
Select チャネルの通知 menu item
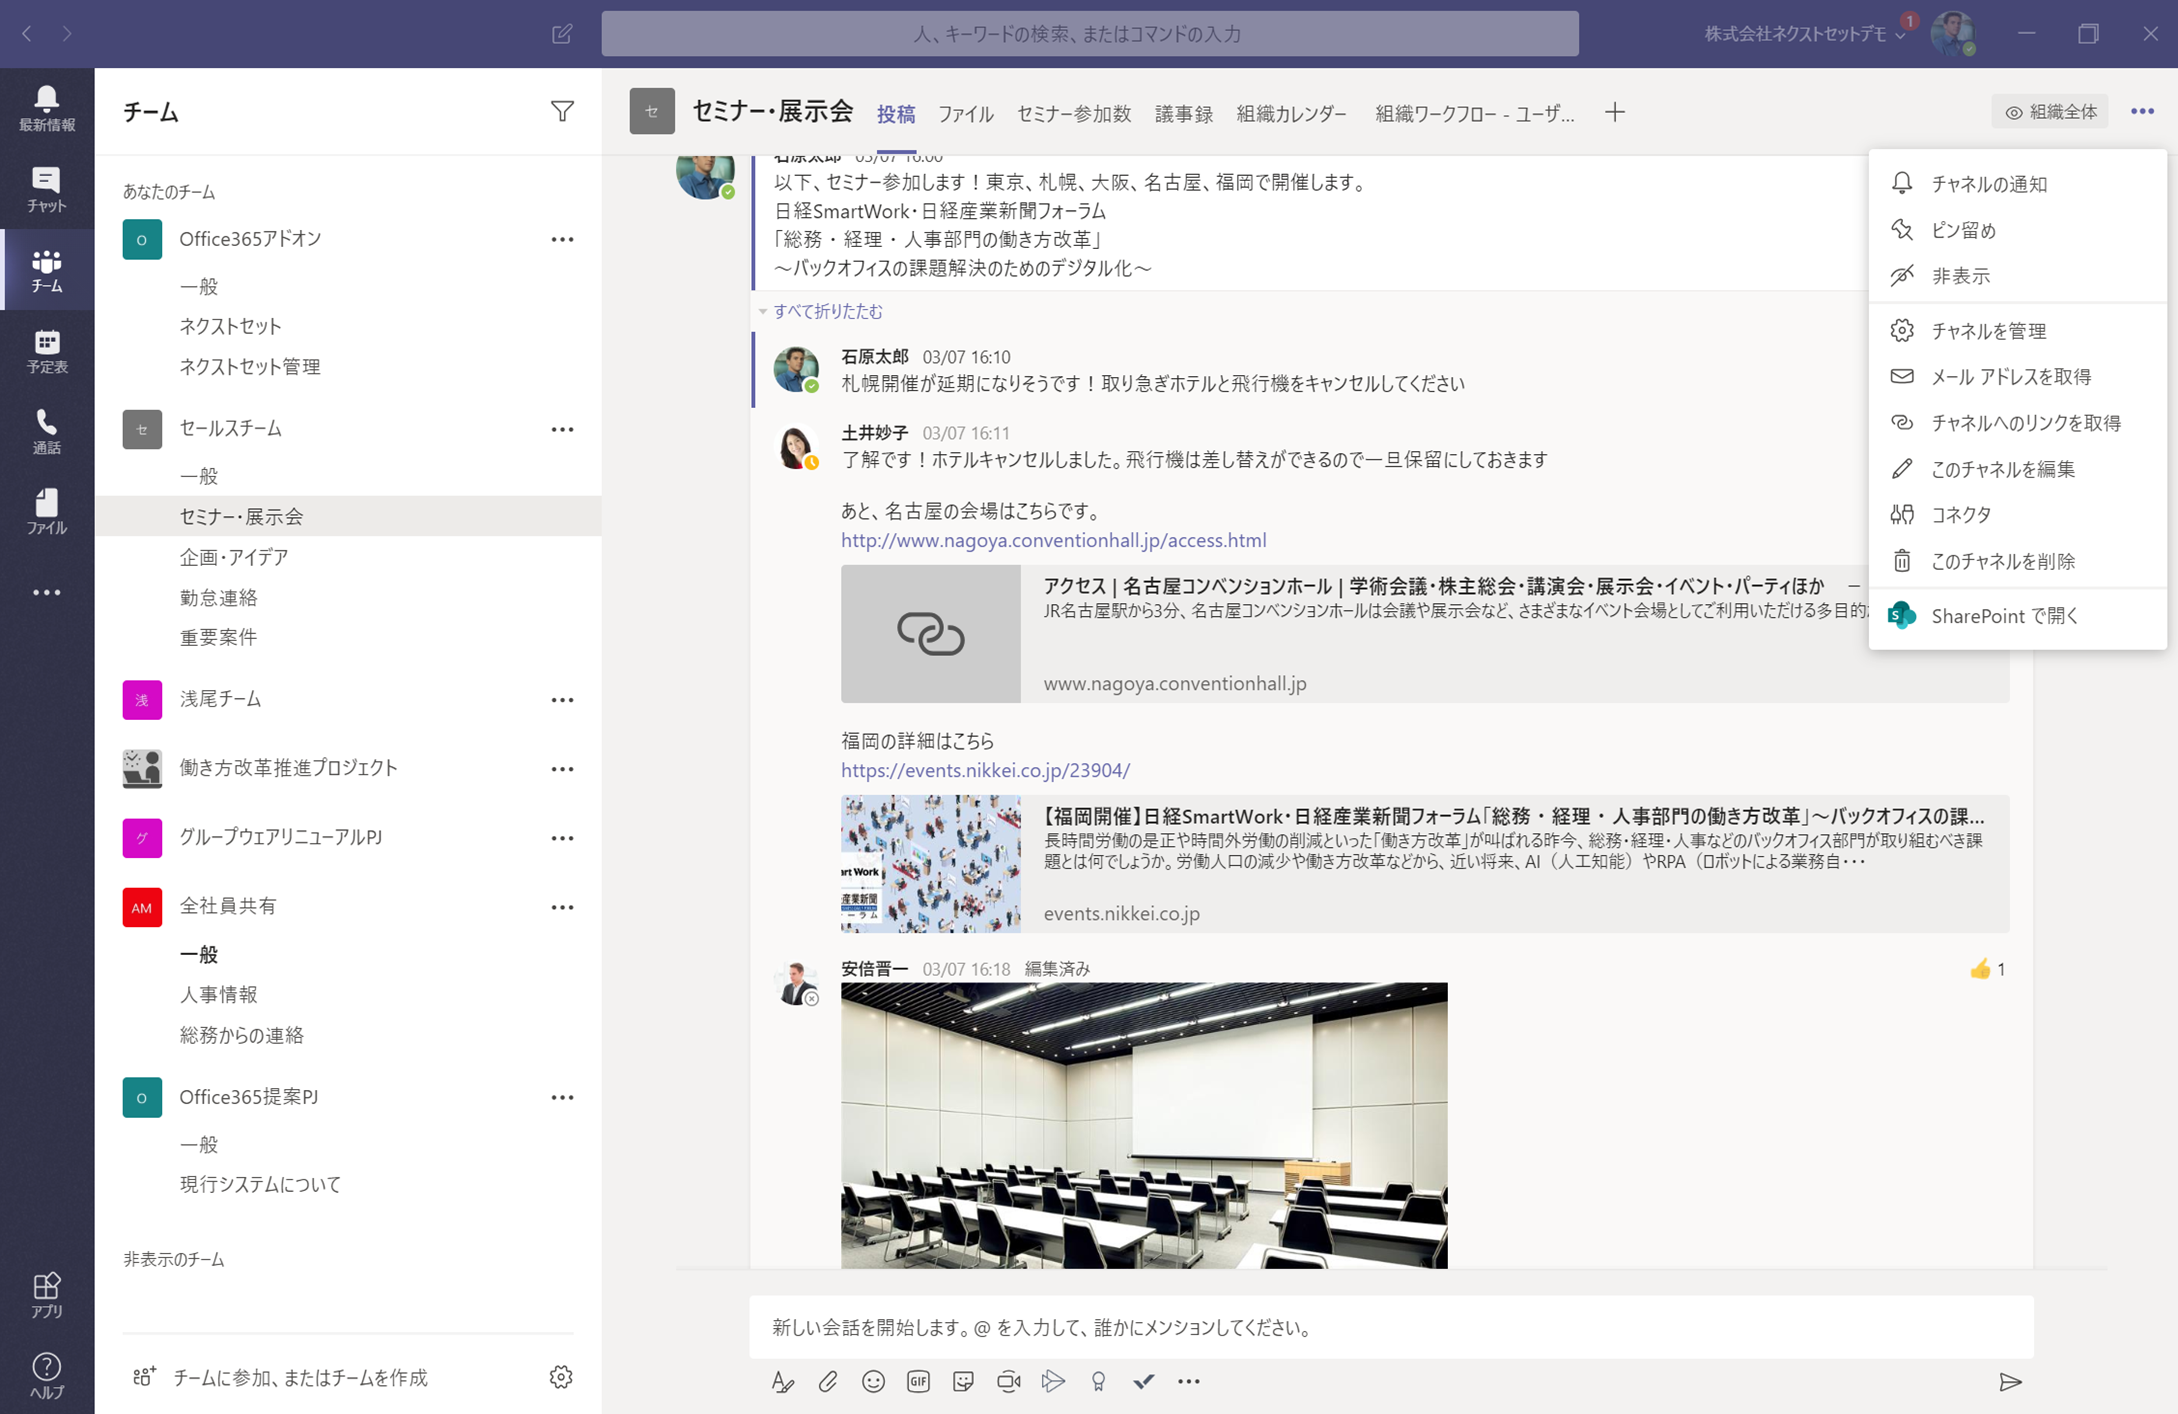coord(2017,183)
